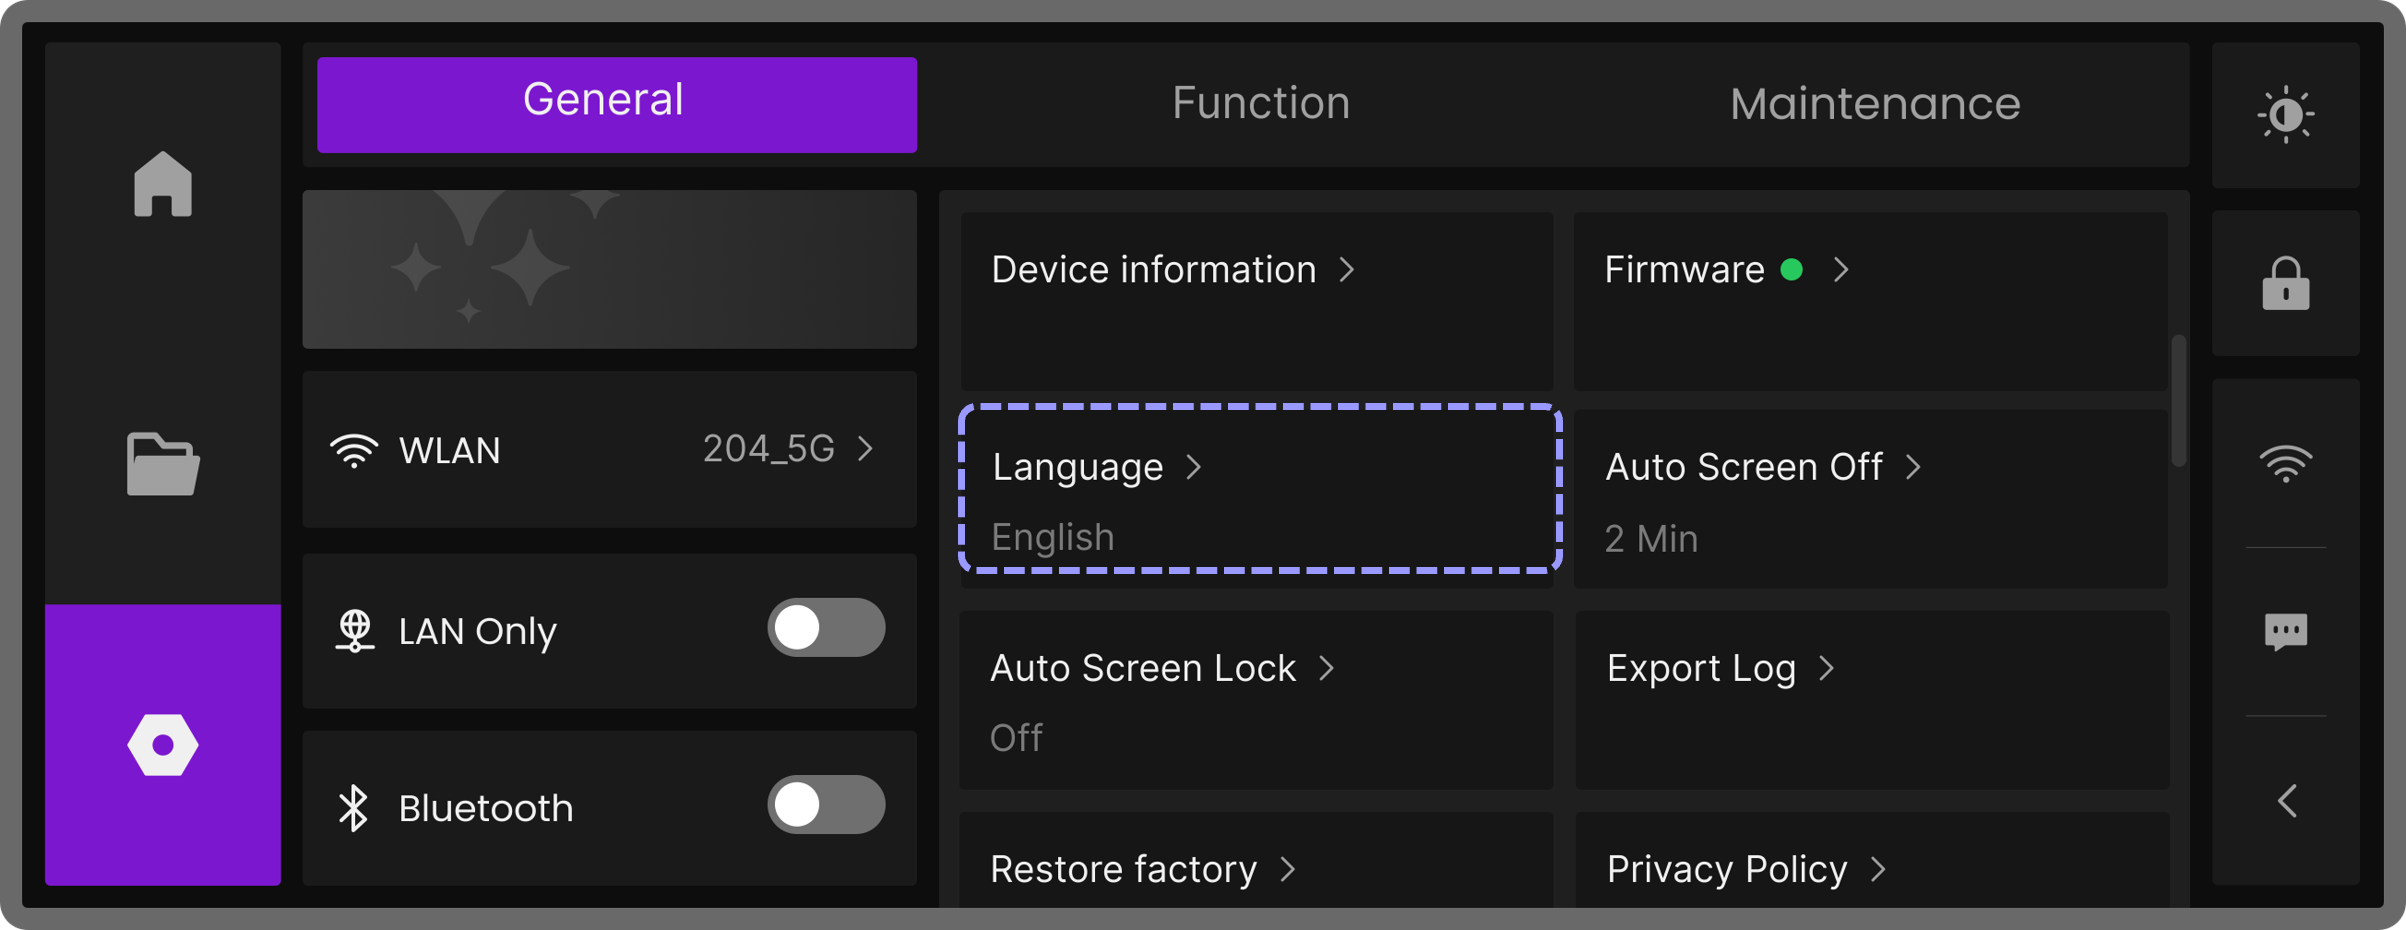Enable the LAN Only switch
Image resolution: width=2406 pixels, height=930 pixels.
click(x=826, y=628)
